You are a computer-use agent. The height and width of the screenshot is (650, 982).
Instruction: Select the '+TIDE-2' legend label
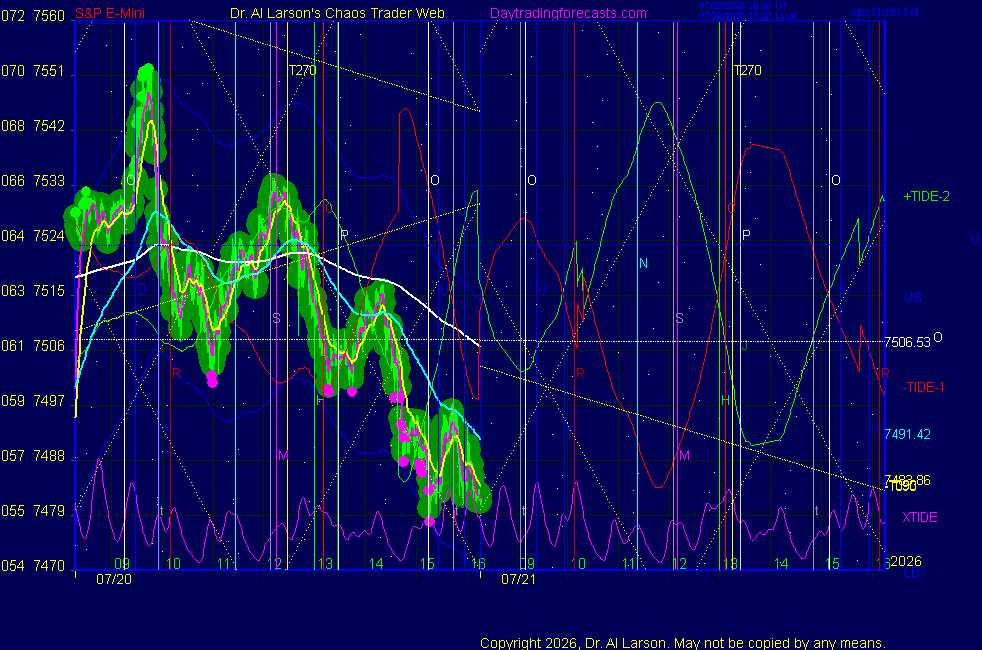926,197
